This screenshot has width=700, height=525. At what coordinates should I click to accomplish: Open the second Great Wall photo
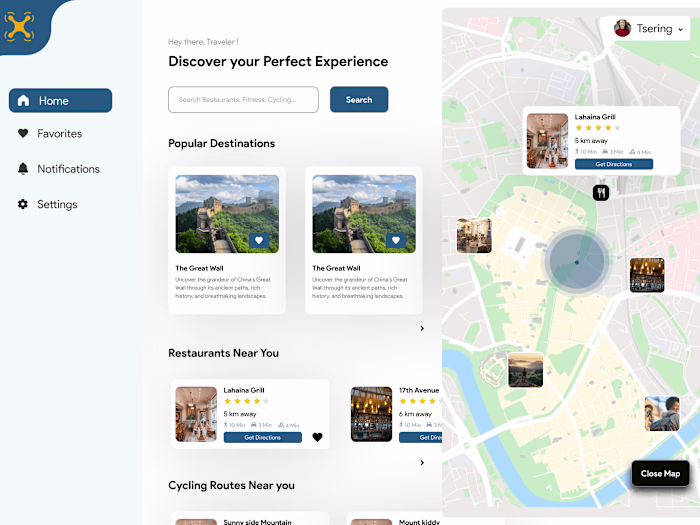364,214
